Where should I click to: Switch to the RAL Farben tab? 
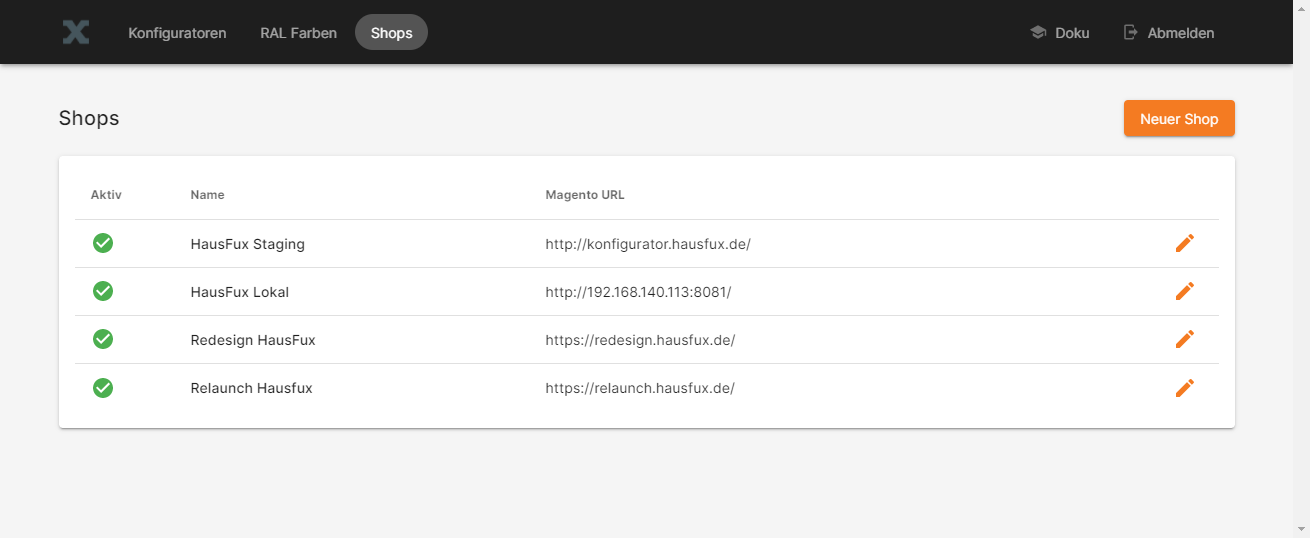(x=298, y=33)
